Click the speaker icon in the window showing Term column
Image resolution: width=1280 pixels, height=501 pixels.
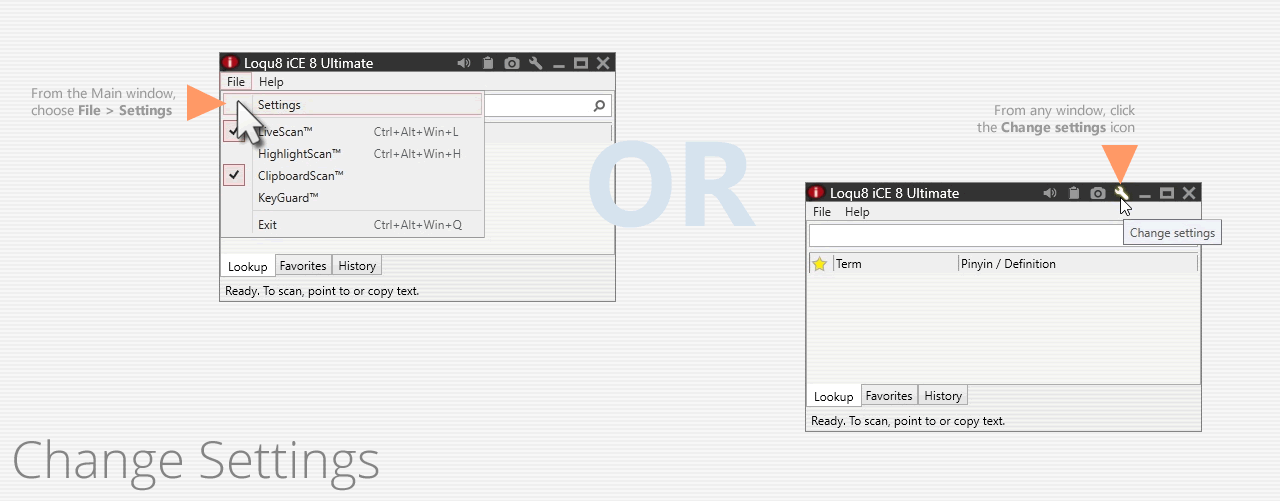click(x=1050, y=193)
